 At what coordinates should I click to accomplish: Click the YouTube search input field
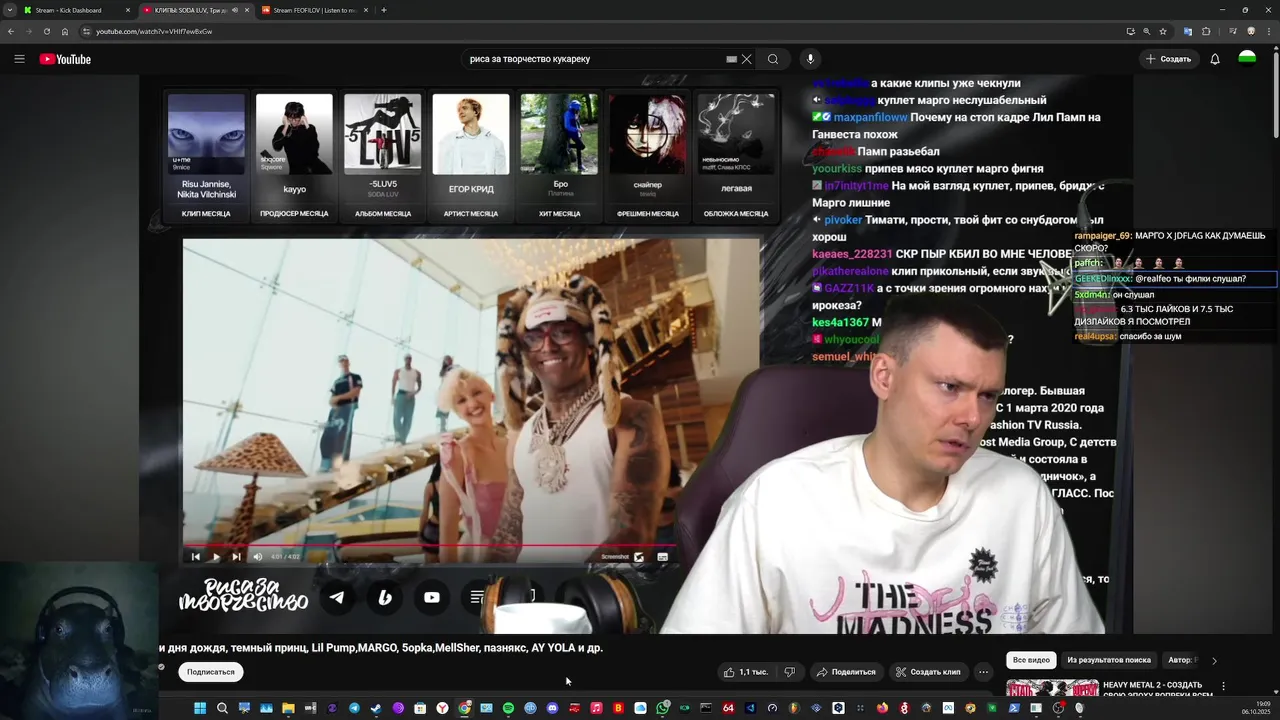click(x=595, y=59)
